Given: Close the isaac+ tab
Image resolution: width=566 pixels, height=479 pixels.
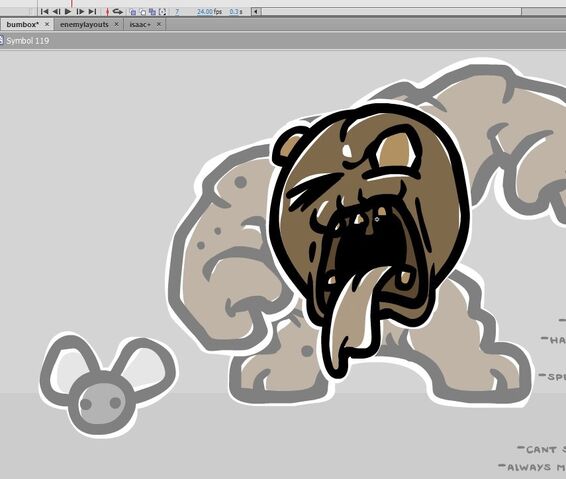Looking at the screenshot, I should (158, 25).
